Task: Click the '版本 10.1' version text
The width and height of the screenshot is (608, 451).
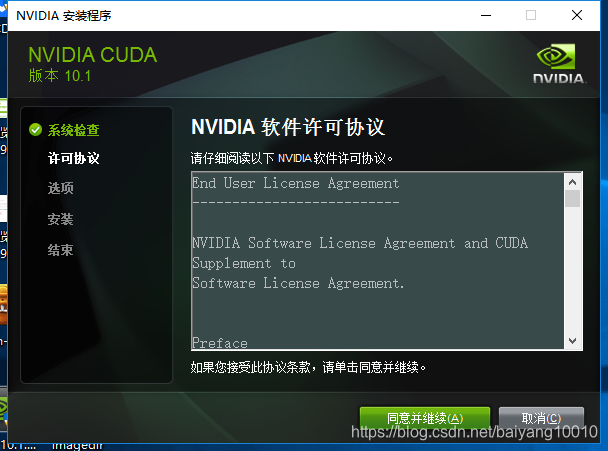Action: coord(60,76)
